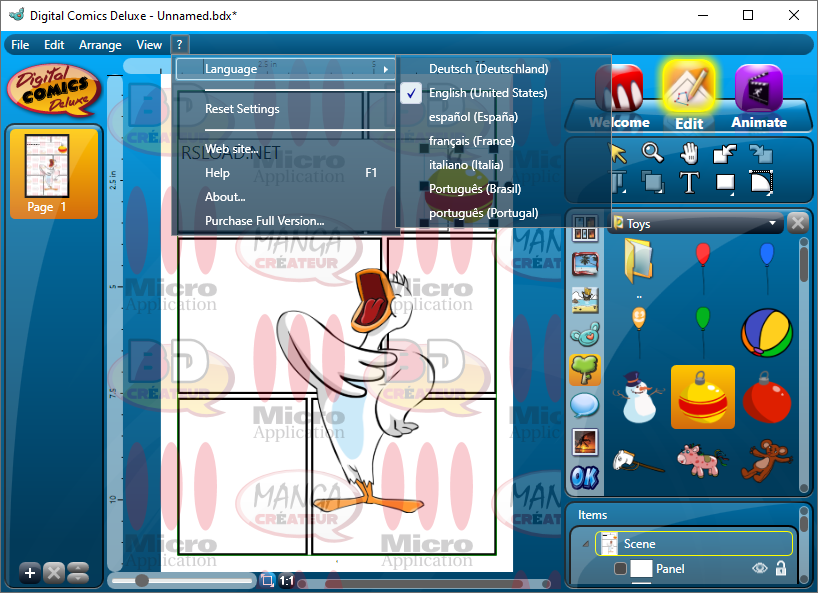
Task: Open the teal bear characters category
Action: coord(585,335)
